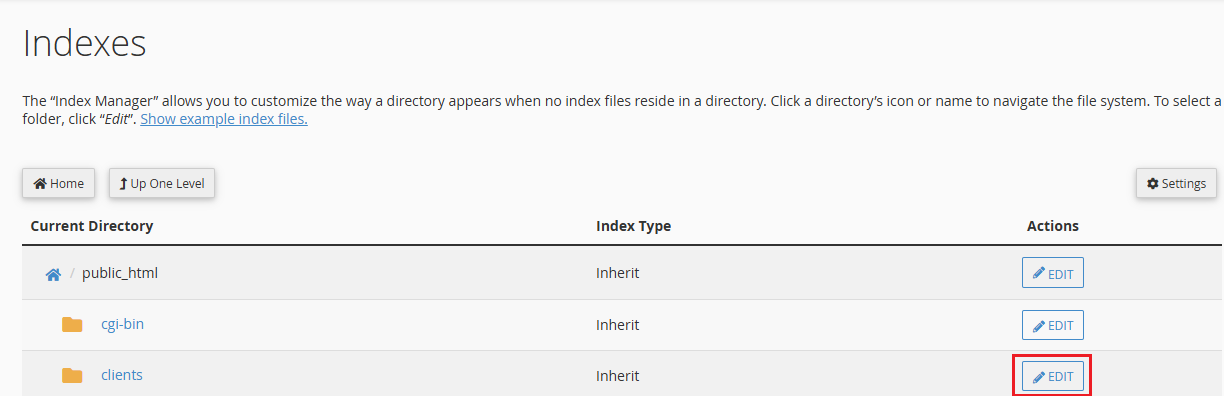Show example index files link

click(224, 119)
